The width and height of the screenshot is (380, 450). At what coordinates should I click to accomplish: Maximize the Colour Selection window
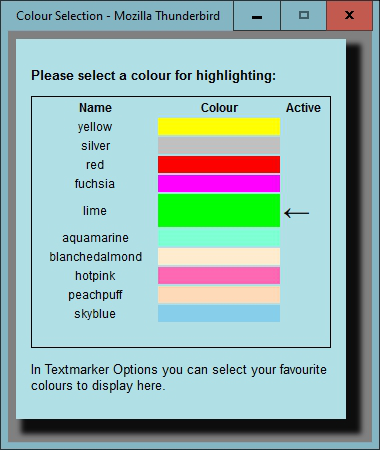(304, 15)
